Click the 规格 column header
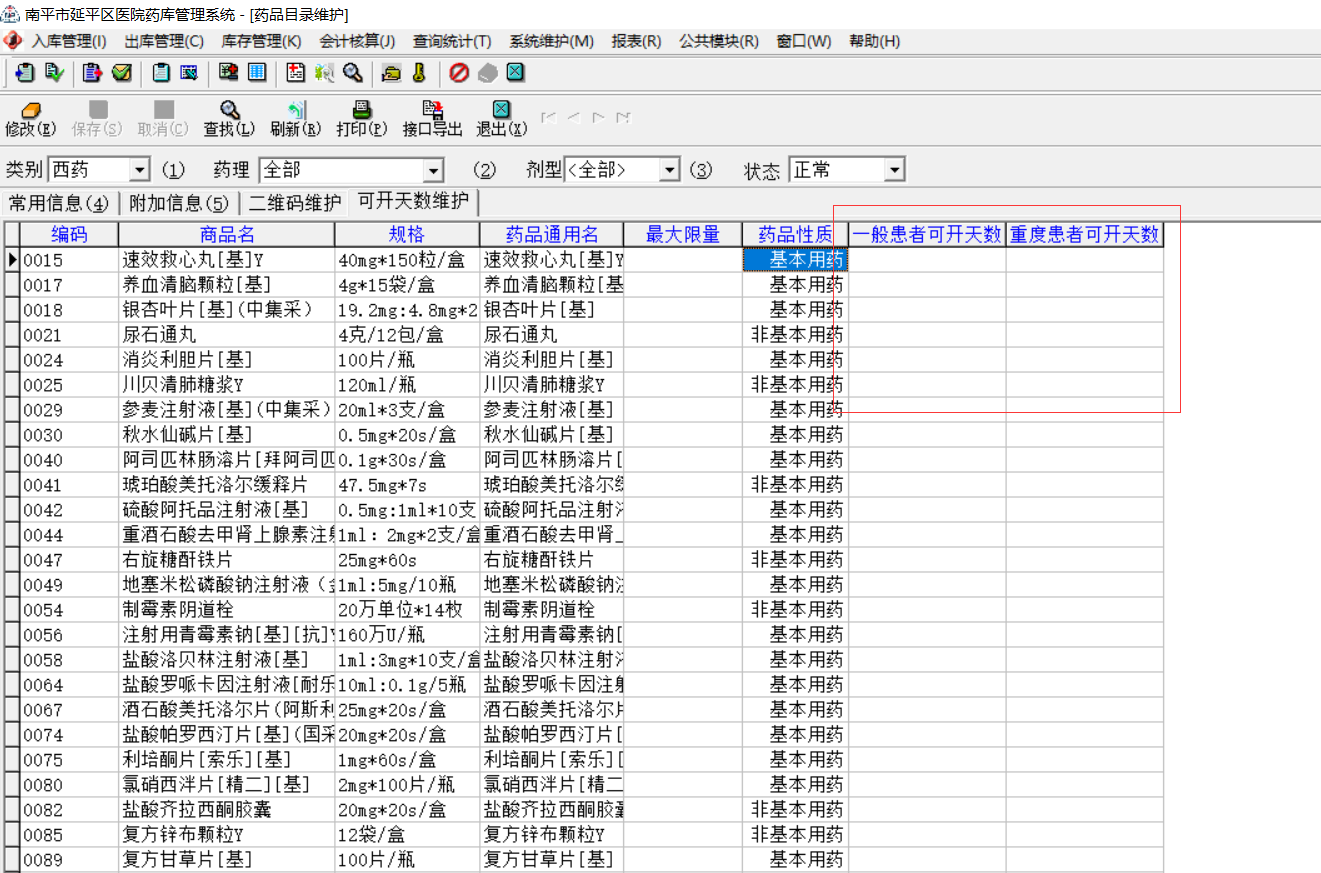Image resolution: width=1321 pixels, height=873 pixels. click(407, 234)
